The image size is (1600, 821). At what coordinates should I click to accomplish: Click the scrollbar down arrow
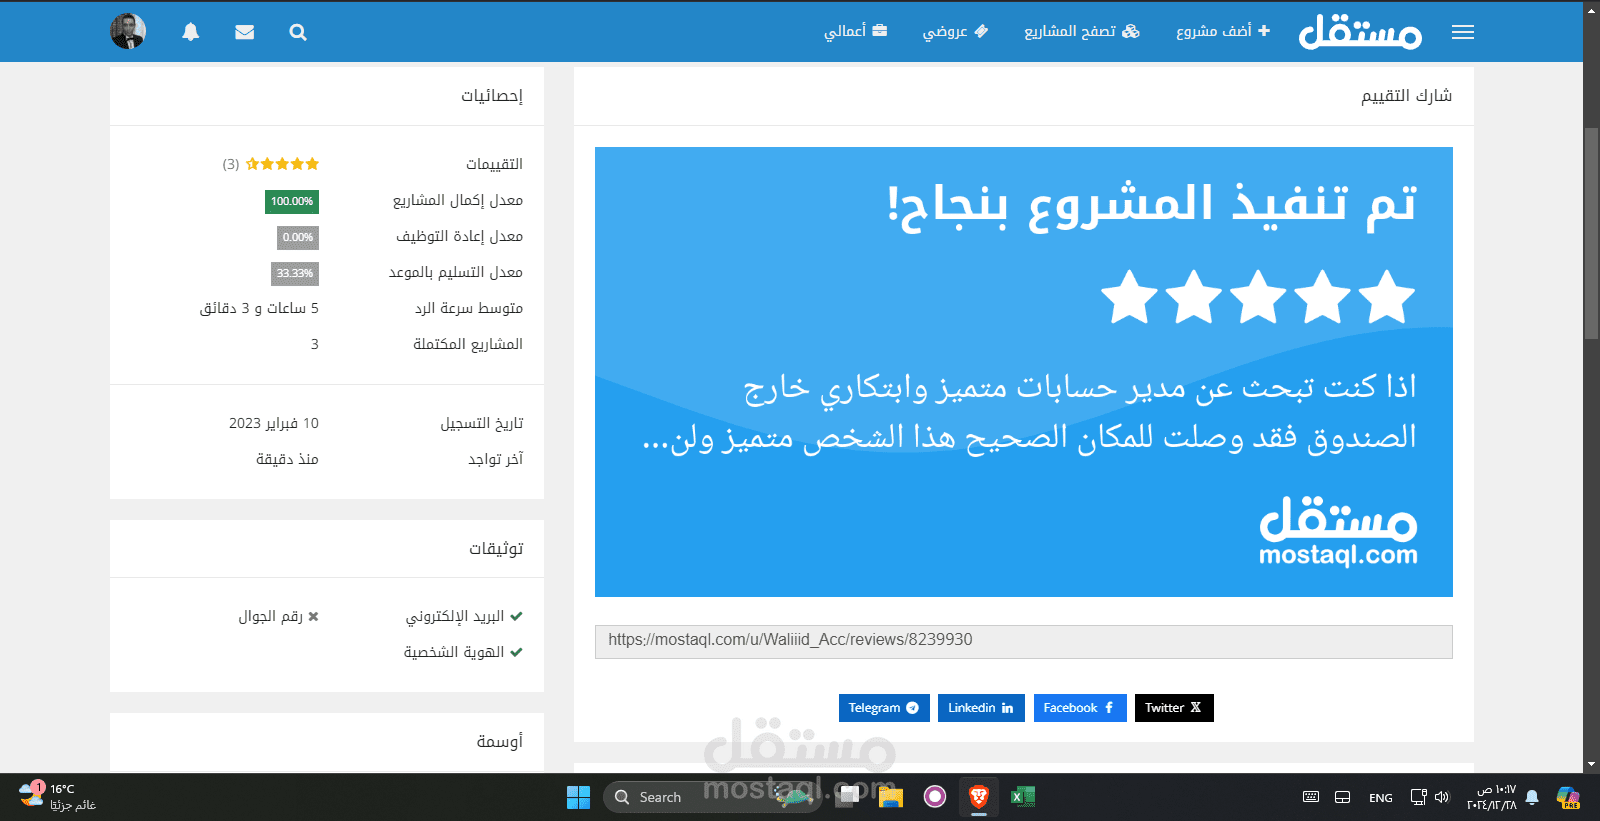pos(1591,764)
